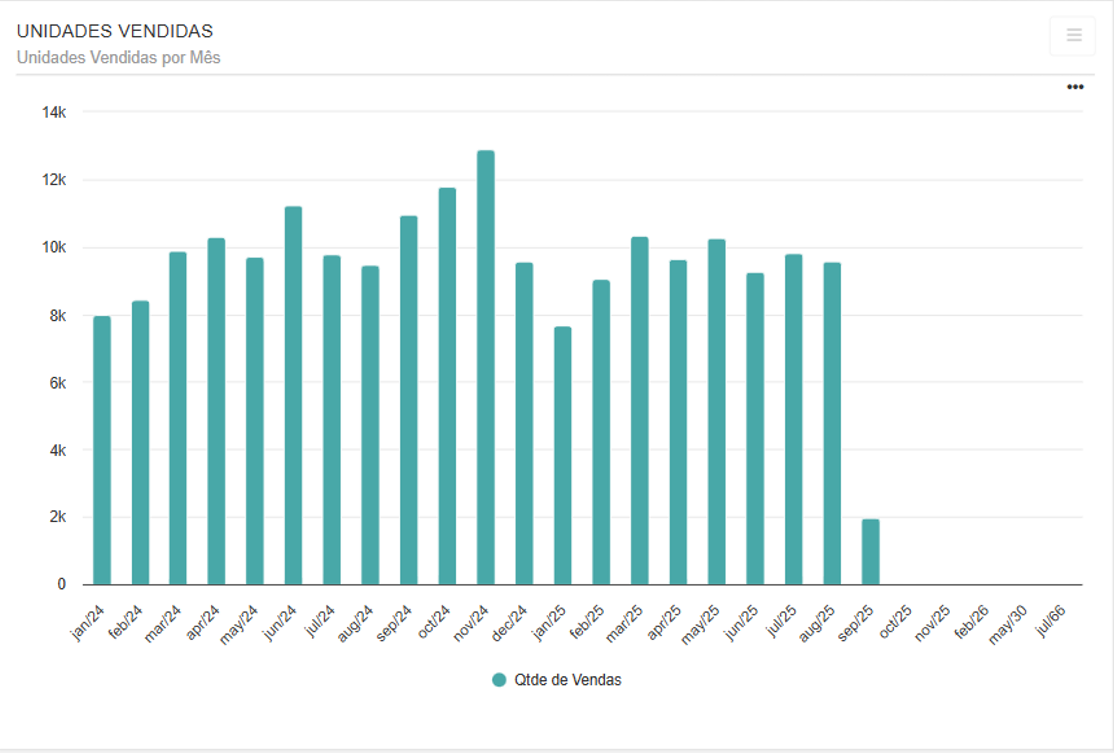Screen dimensions: 1114x753
Task: Click the nov/24 x-axis label
Action: 470,623
